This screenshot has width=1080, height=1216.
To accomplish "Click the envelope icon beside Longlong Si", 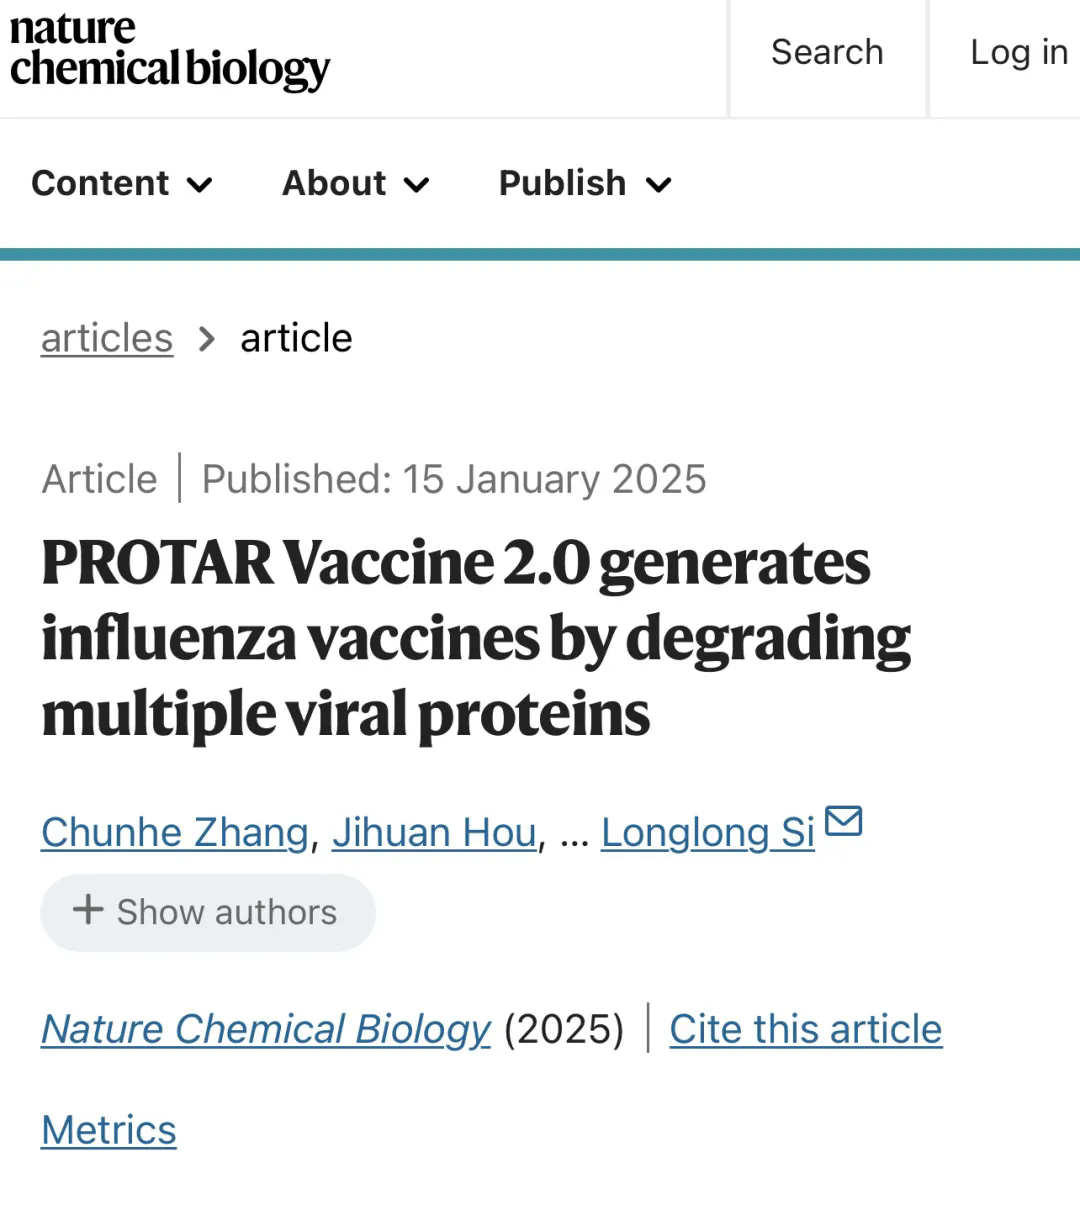I will [843, 820].
